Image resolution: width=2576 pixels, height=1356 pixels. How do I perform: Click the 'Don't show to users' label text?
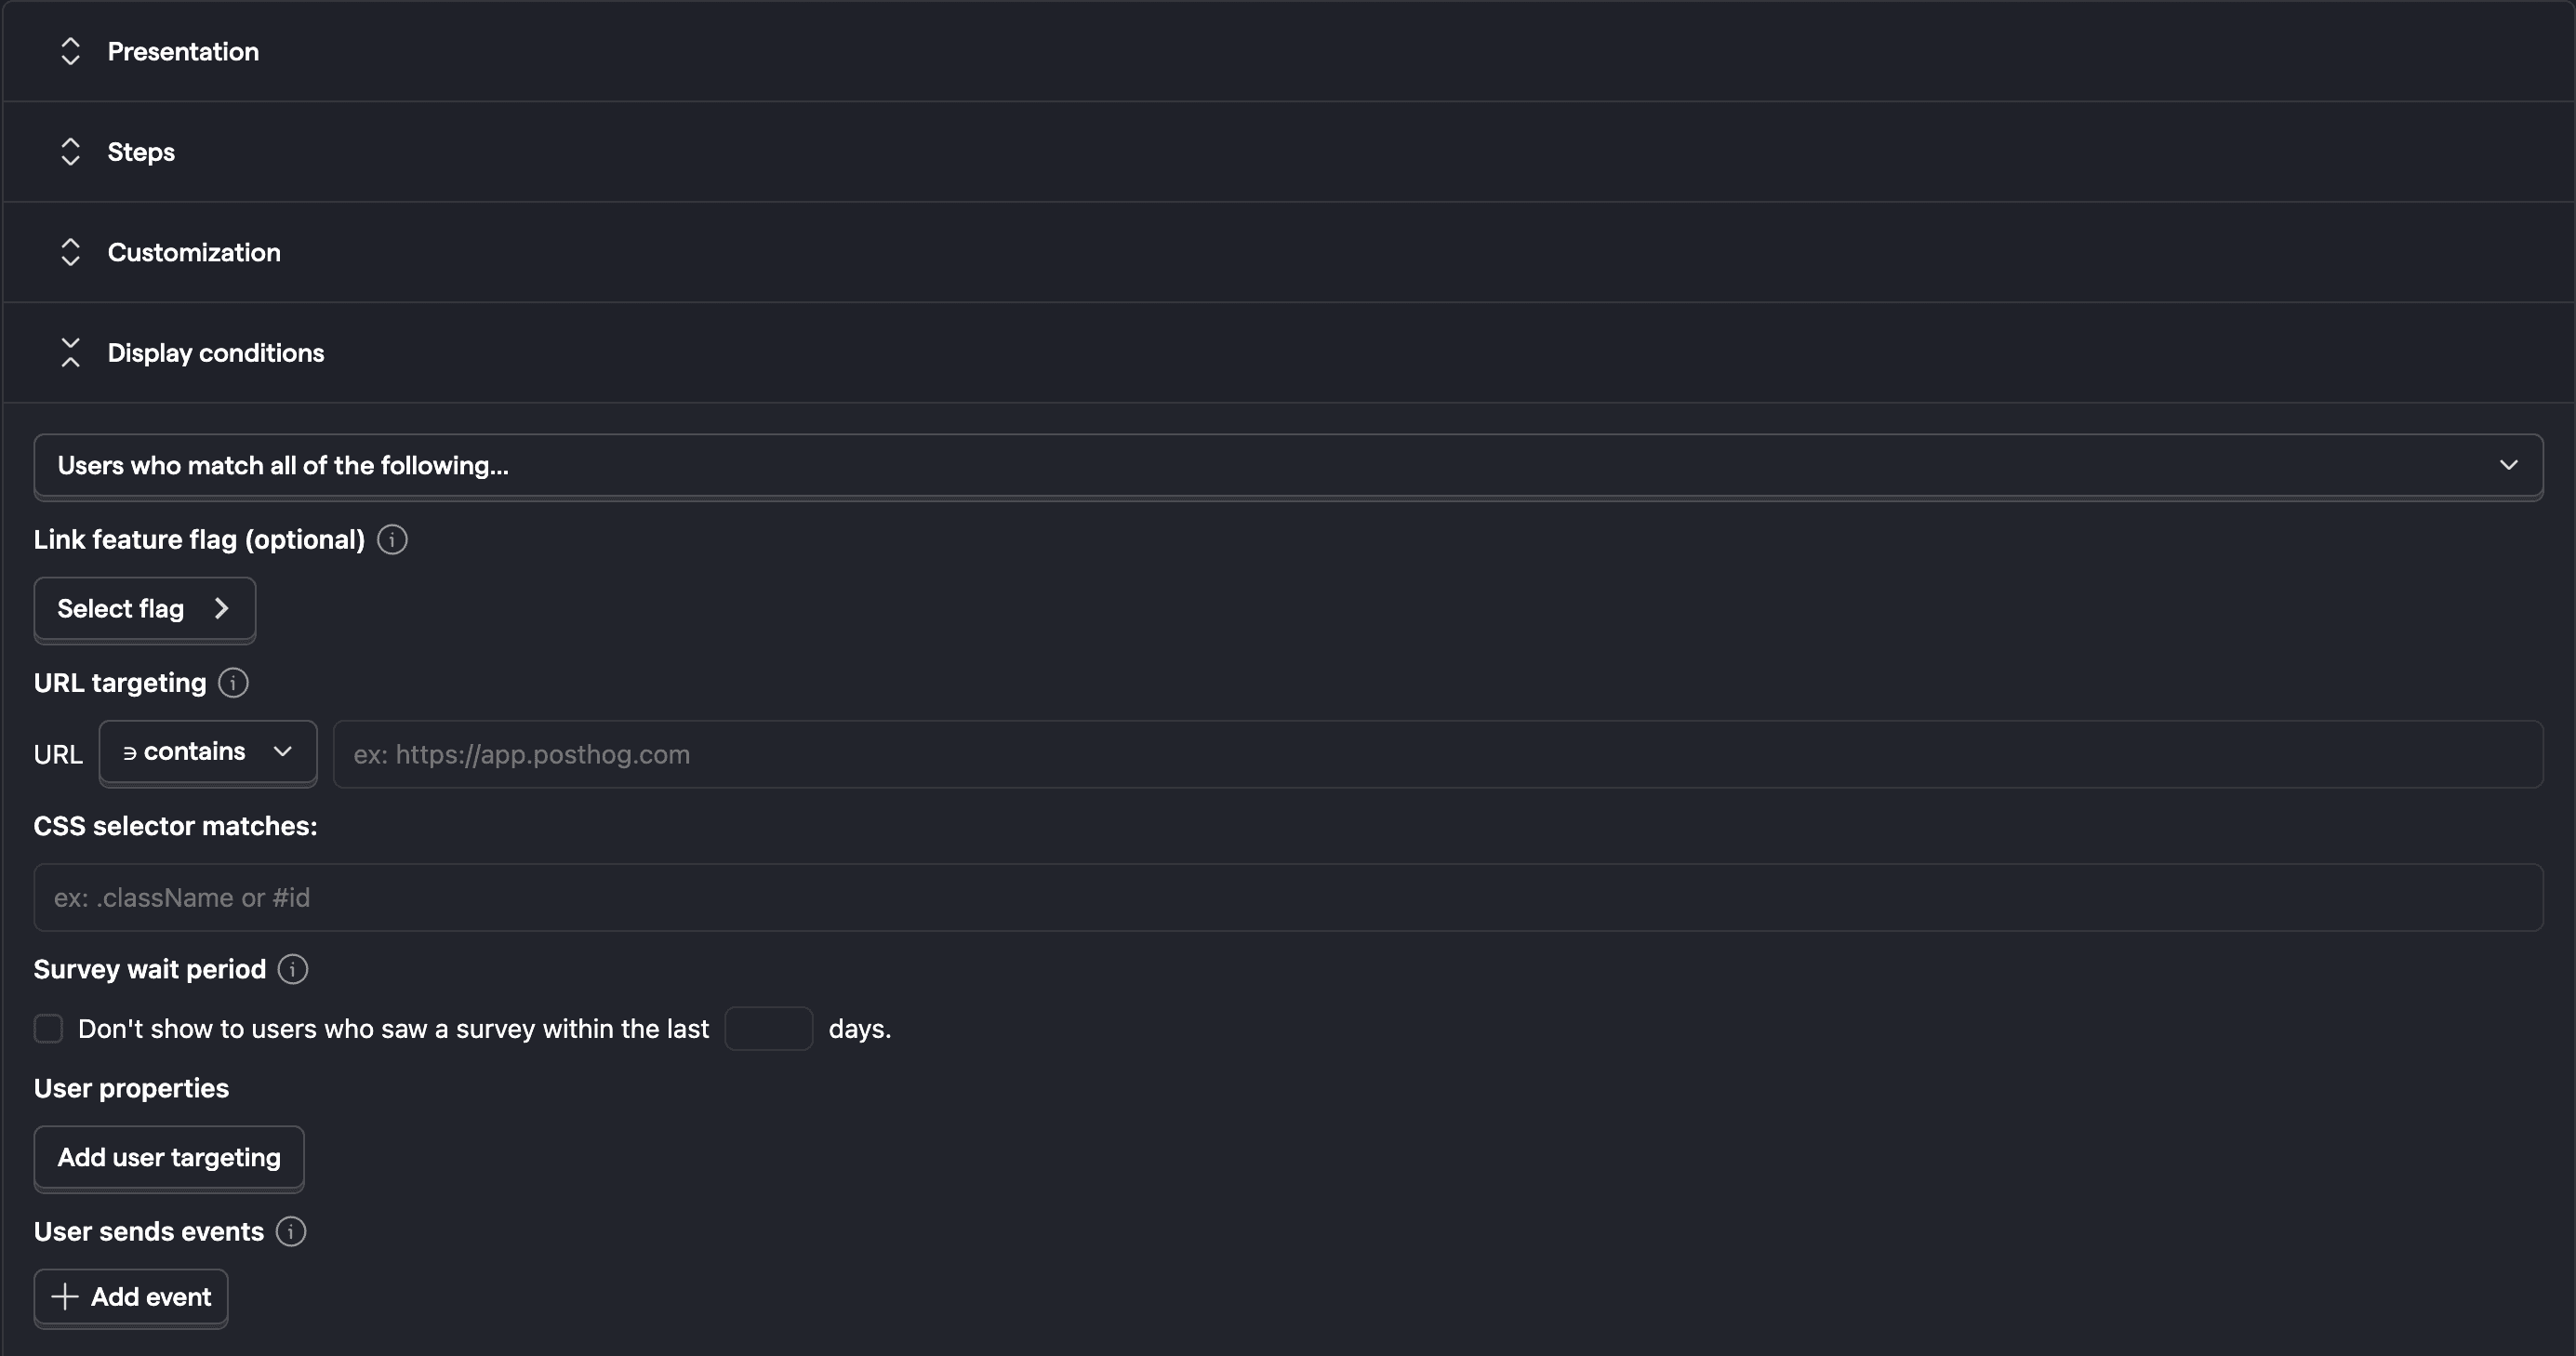393,1029
